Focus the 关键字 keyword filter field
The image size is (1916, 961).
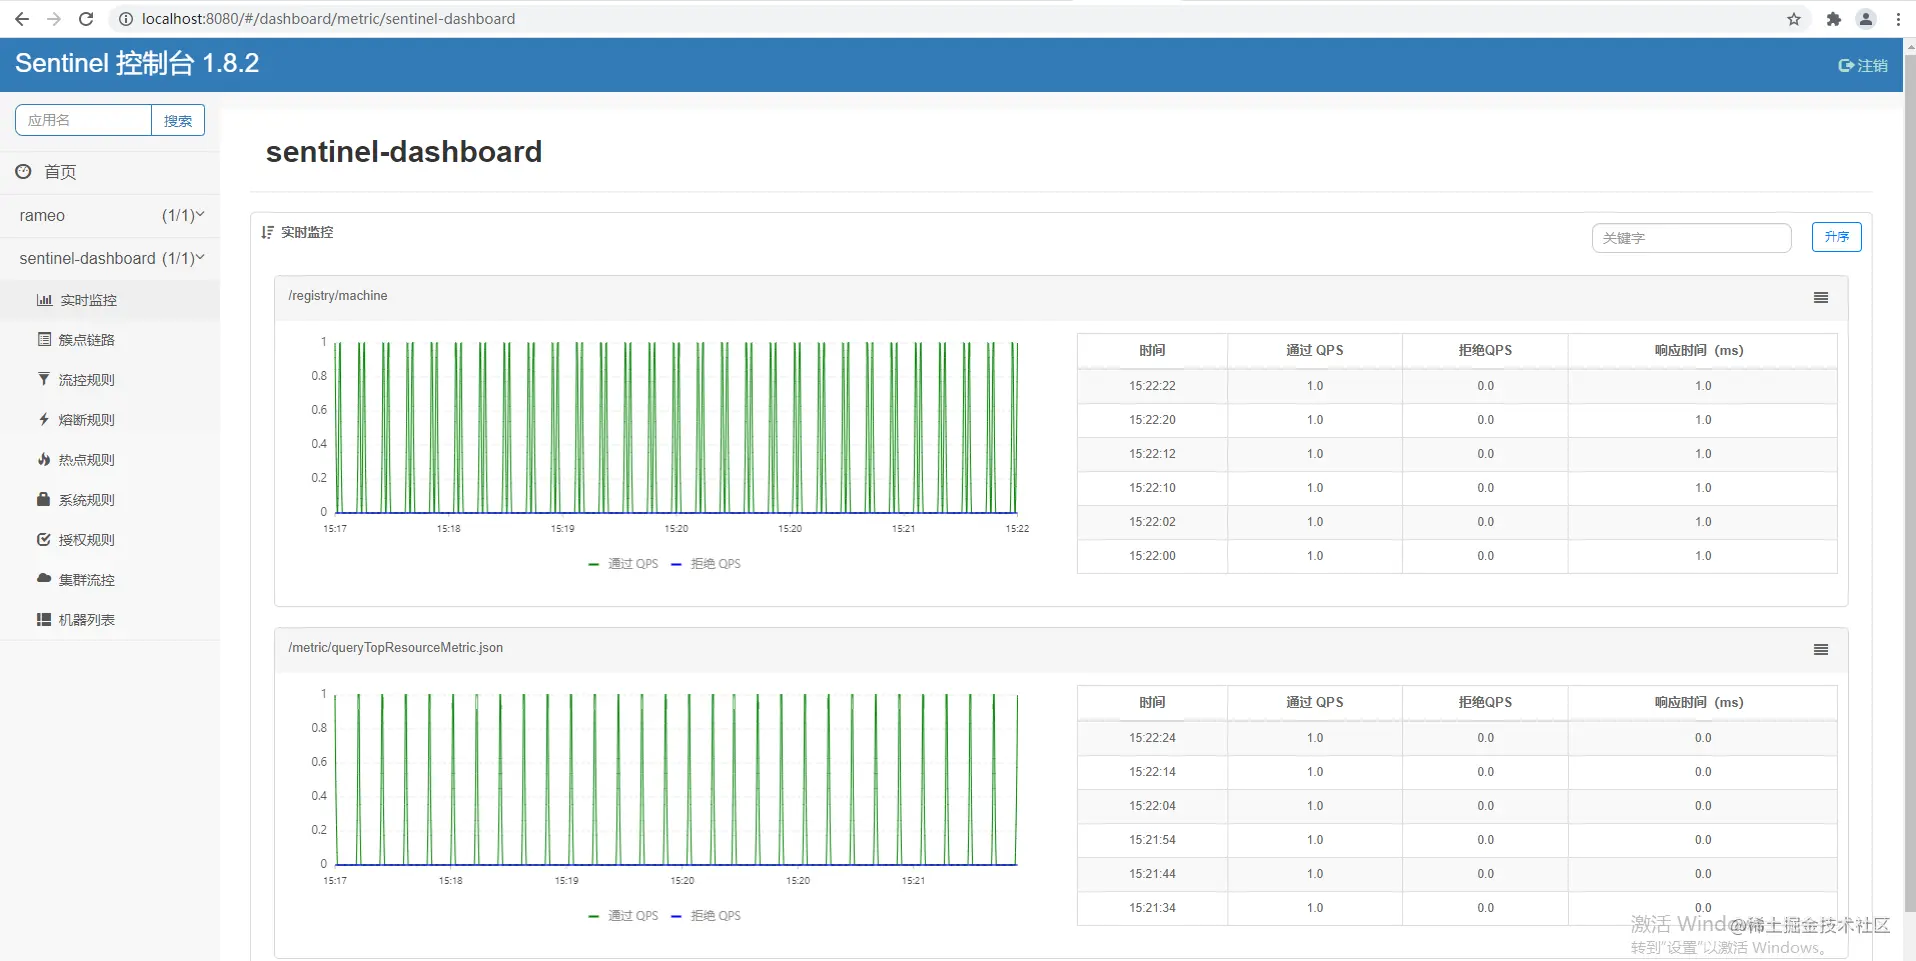tap(1691, 238)
